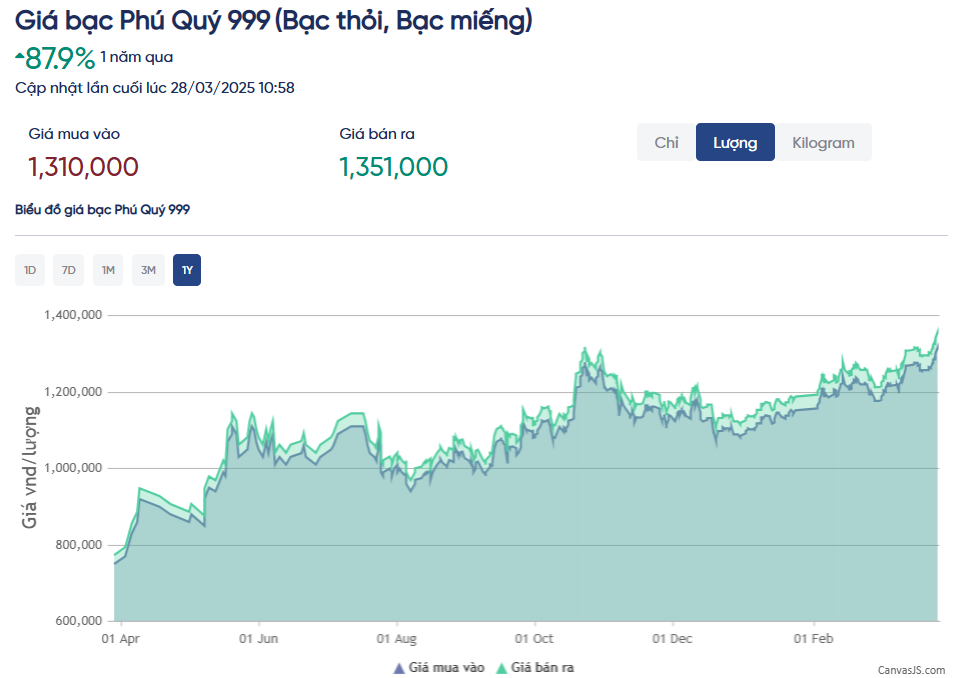Open the CanvasJS.com credit link

pos(911,670)
